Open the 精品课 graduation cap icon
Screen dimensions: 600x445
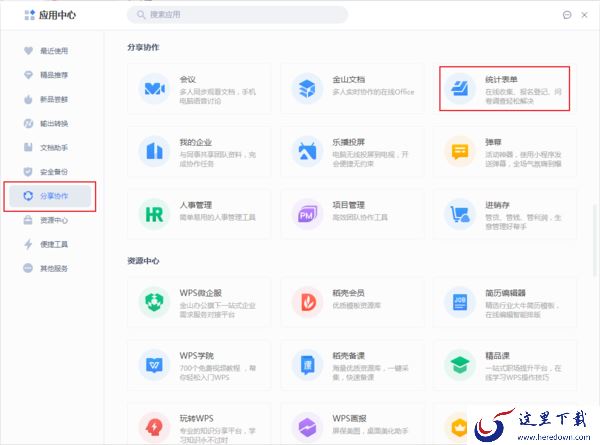point(460,365)
